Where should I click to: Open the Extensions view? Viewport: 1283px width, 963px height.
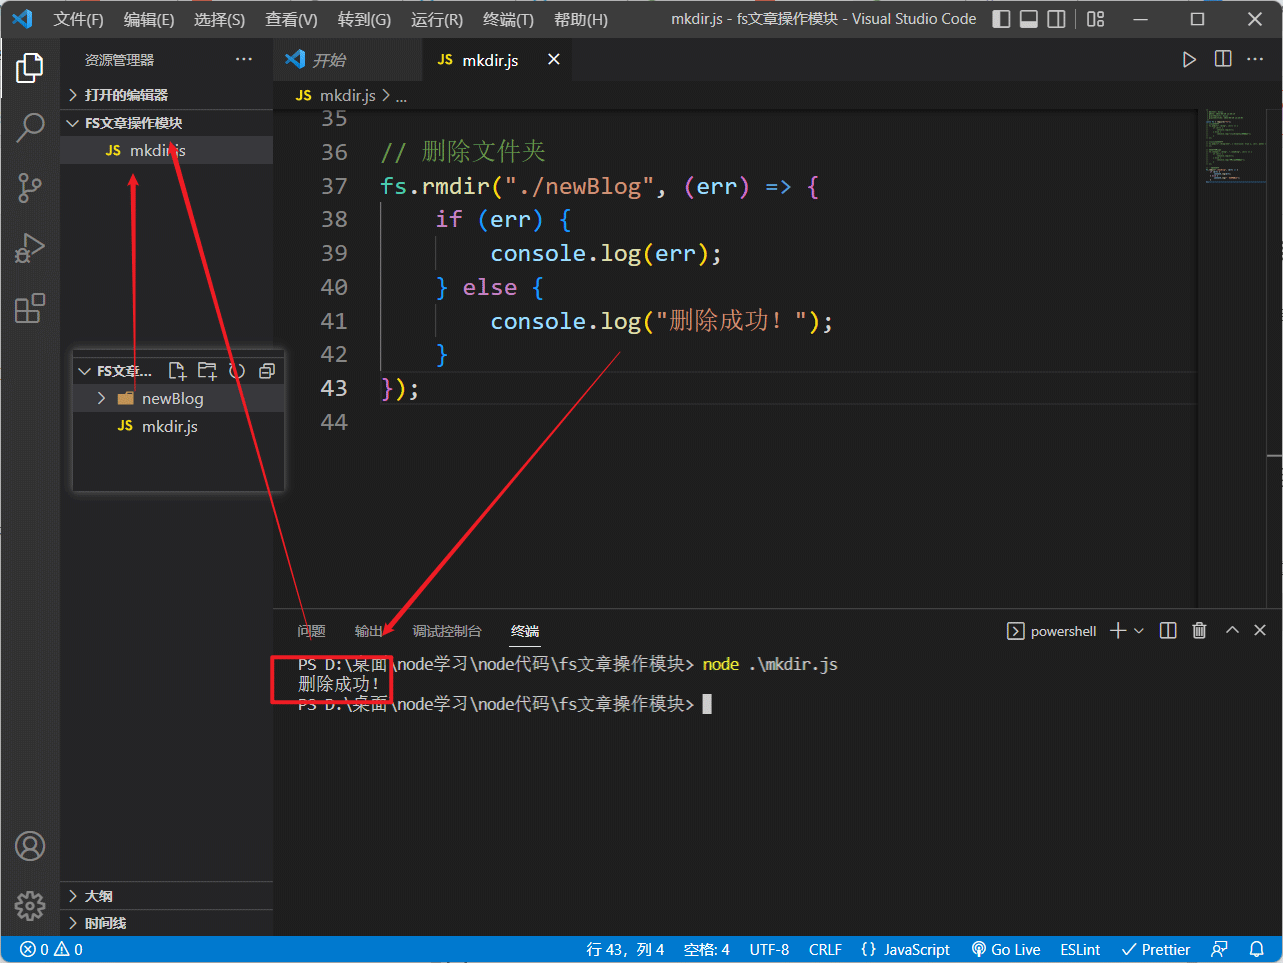click(30, 308)
